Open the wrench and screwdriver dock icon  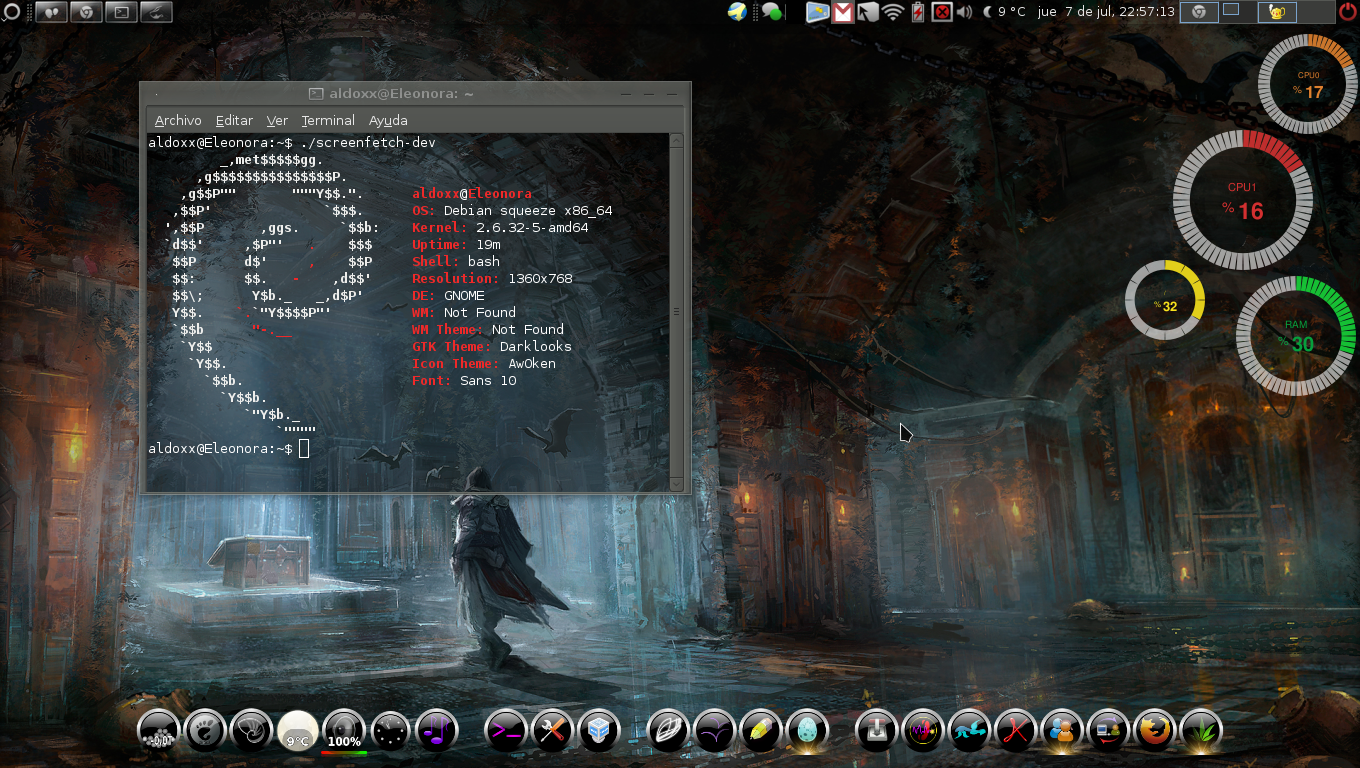coord(551,731)
